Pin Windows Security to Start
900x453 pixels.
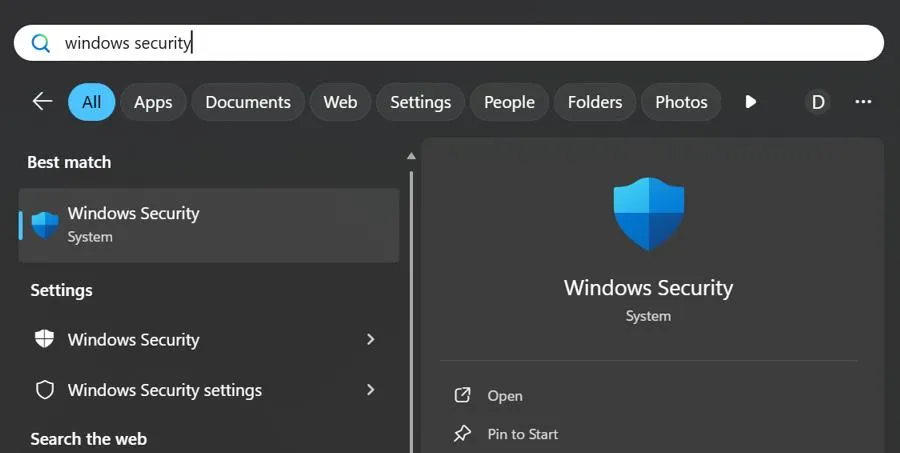[x=522, y=434]
